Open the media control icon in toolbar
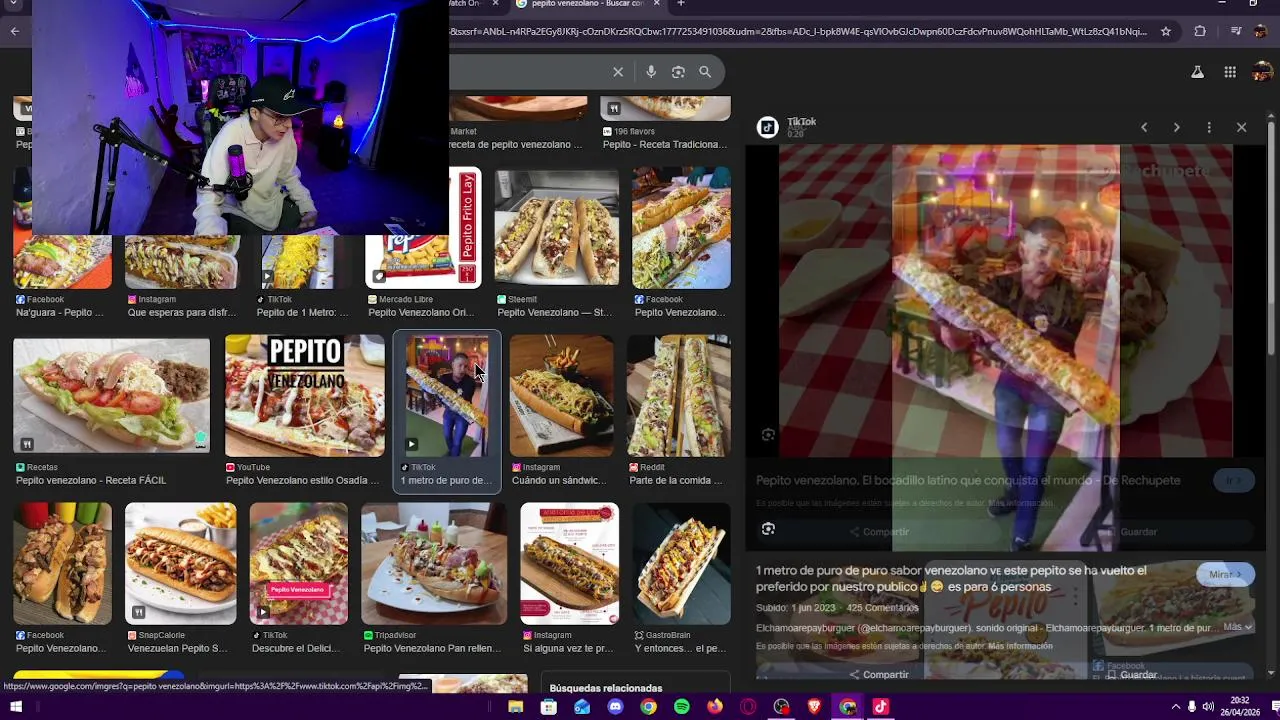 [1236, 31]
